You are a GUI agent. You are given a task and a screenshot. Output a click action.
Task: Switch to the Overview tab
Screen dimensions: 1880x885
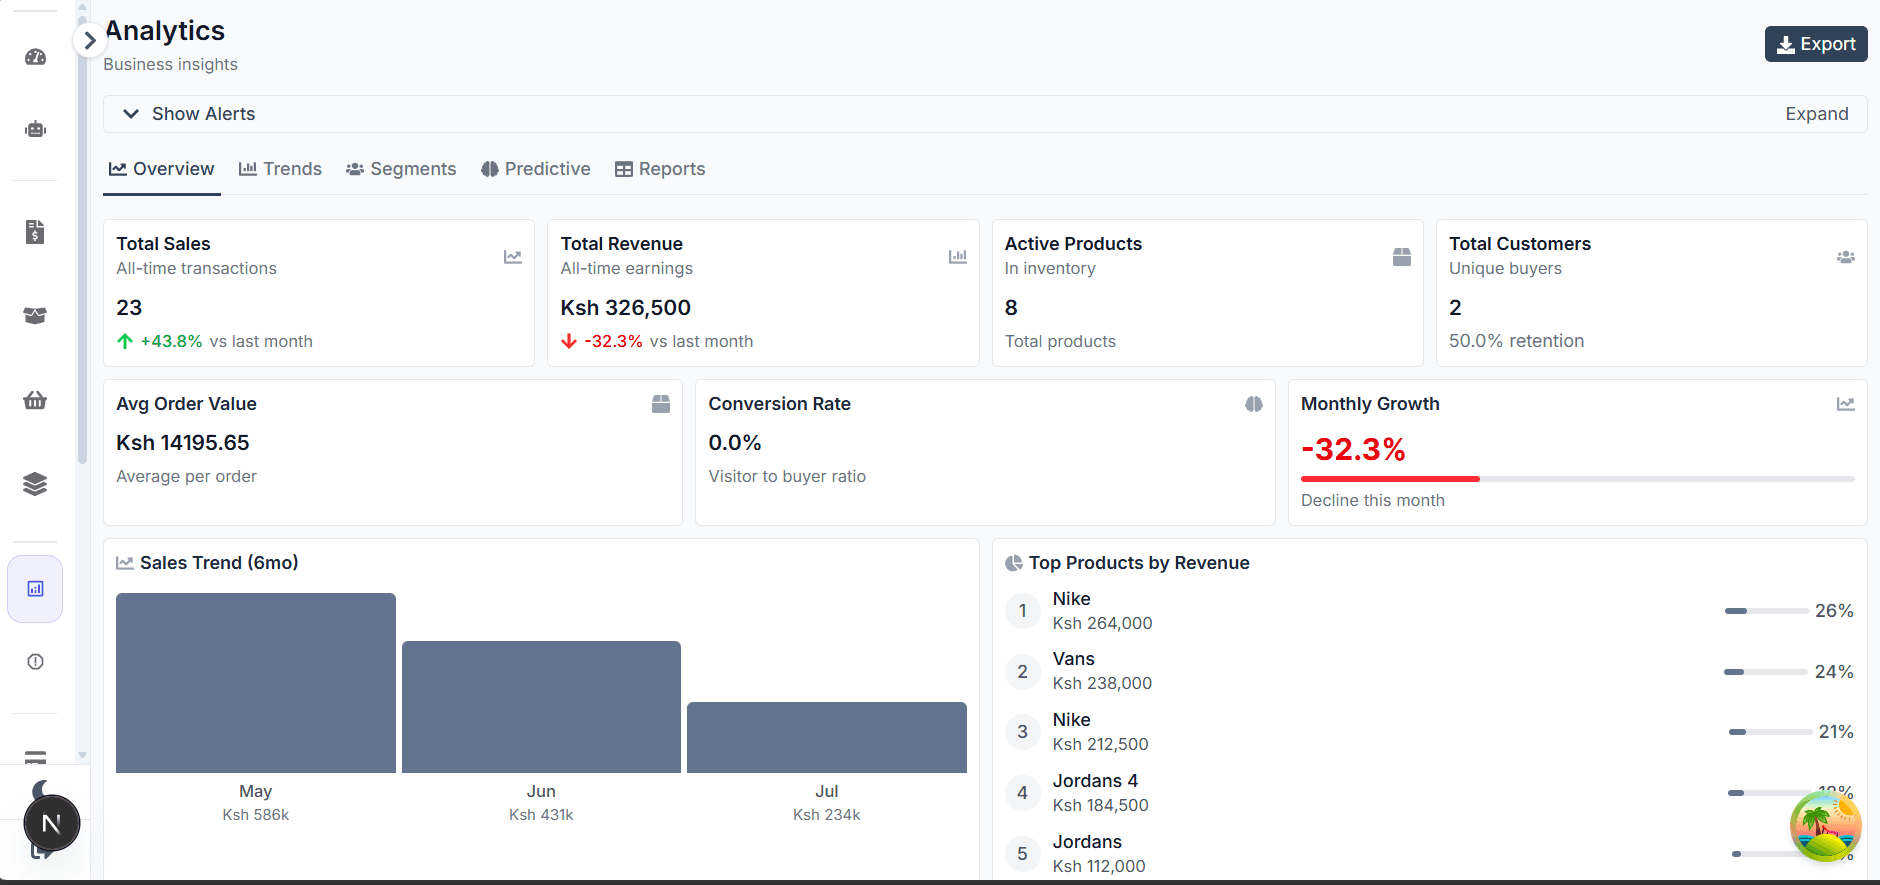coord(162,169)
